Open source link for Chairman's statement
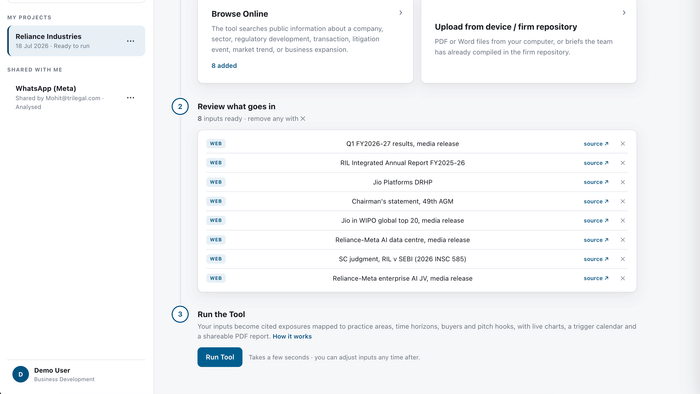Screen dimensions: 700x394 596,201
